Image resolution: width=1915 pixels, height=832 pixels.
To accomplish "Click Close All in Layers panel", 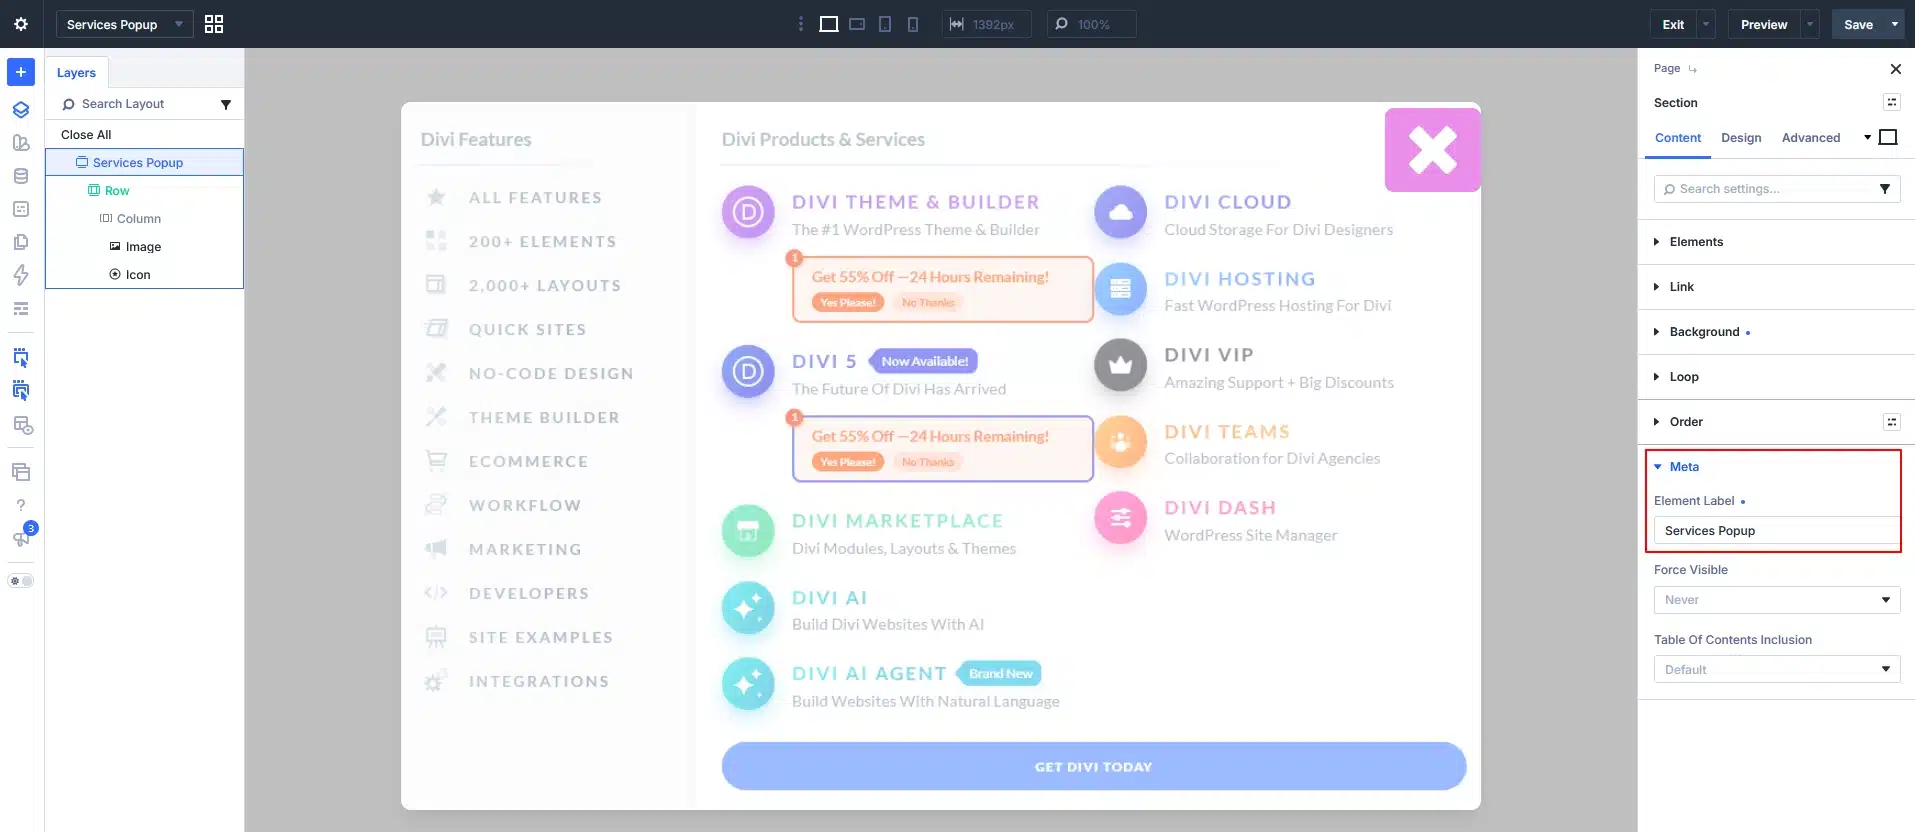I will click(x=86, y=135).
